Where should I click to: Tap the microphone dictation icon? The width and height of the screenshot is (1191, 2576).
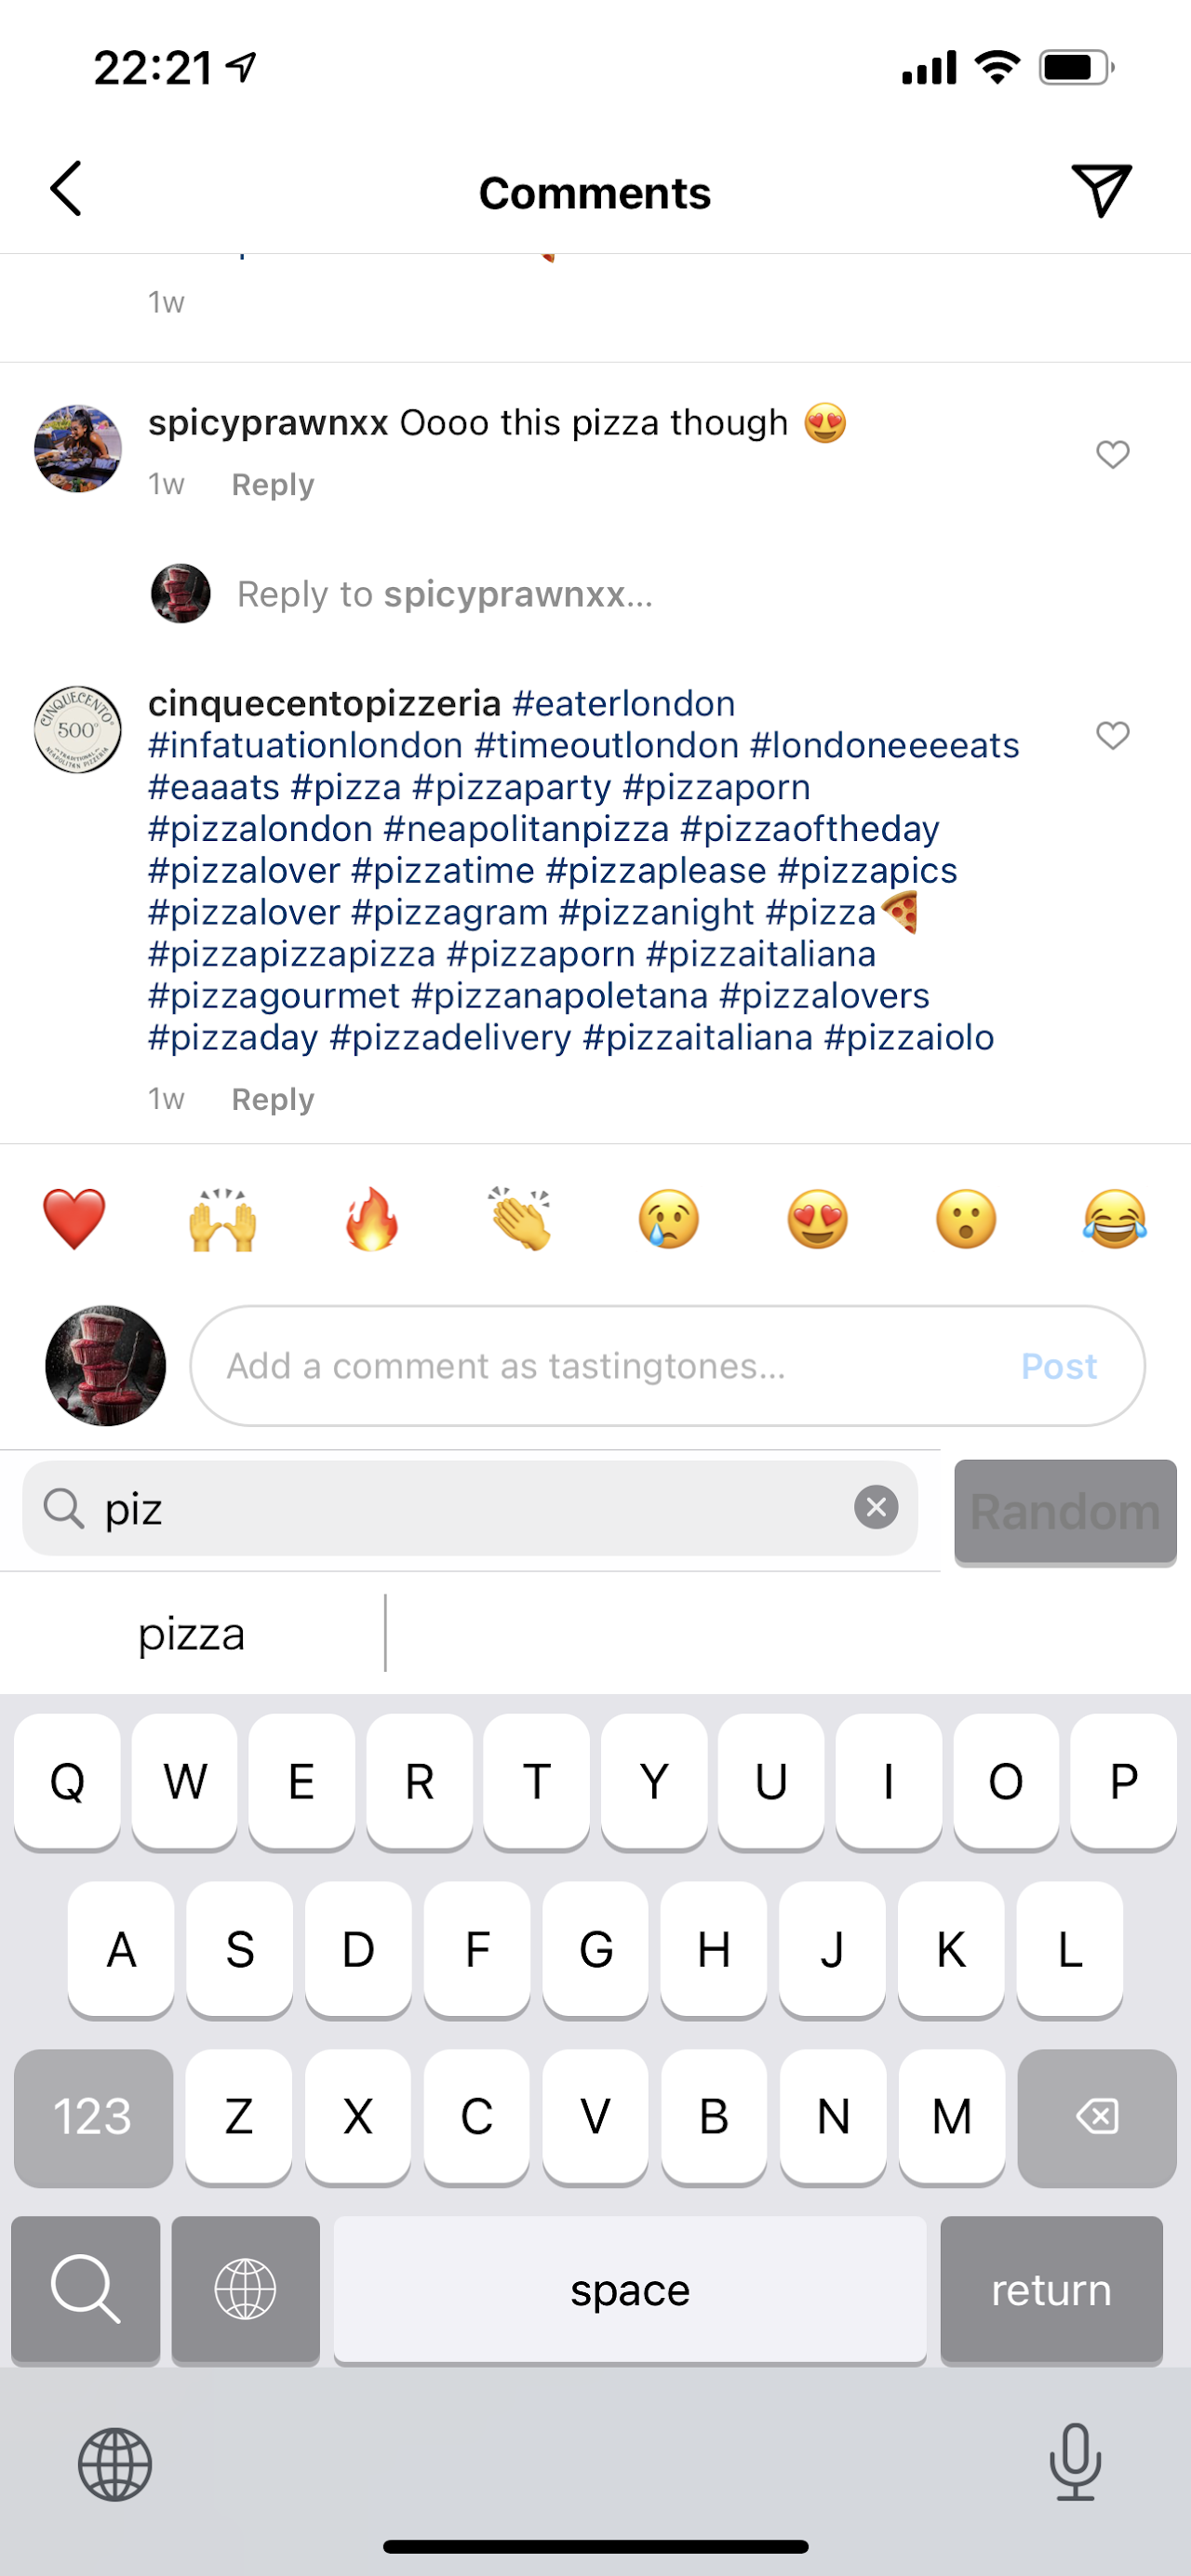pyautogui.click(x=1075, y=2462)
